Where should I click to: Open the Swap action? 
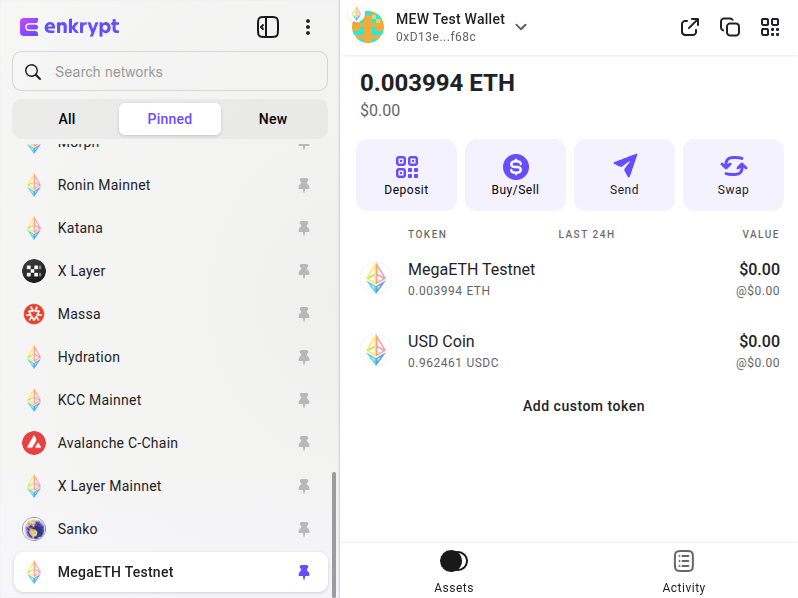click(733, 175)
